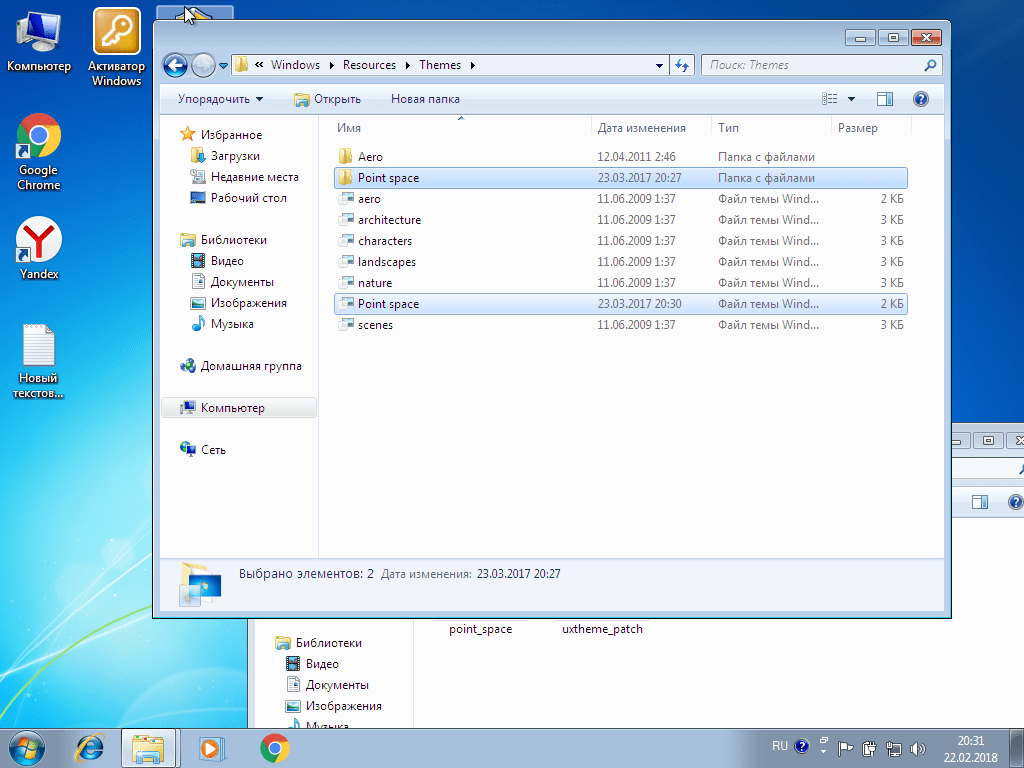Click the Start button

click(25, 748)
